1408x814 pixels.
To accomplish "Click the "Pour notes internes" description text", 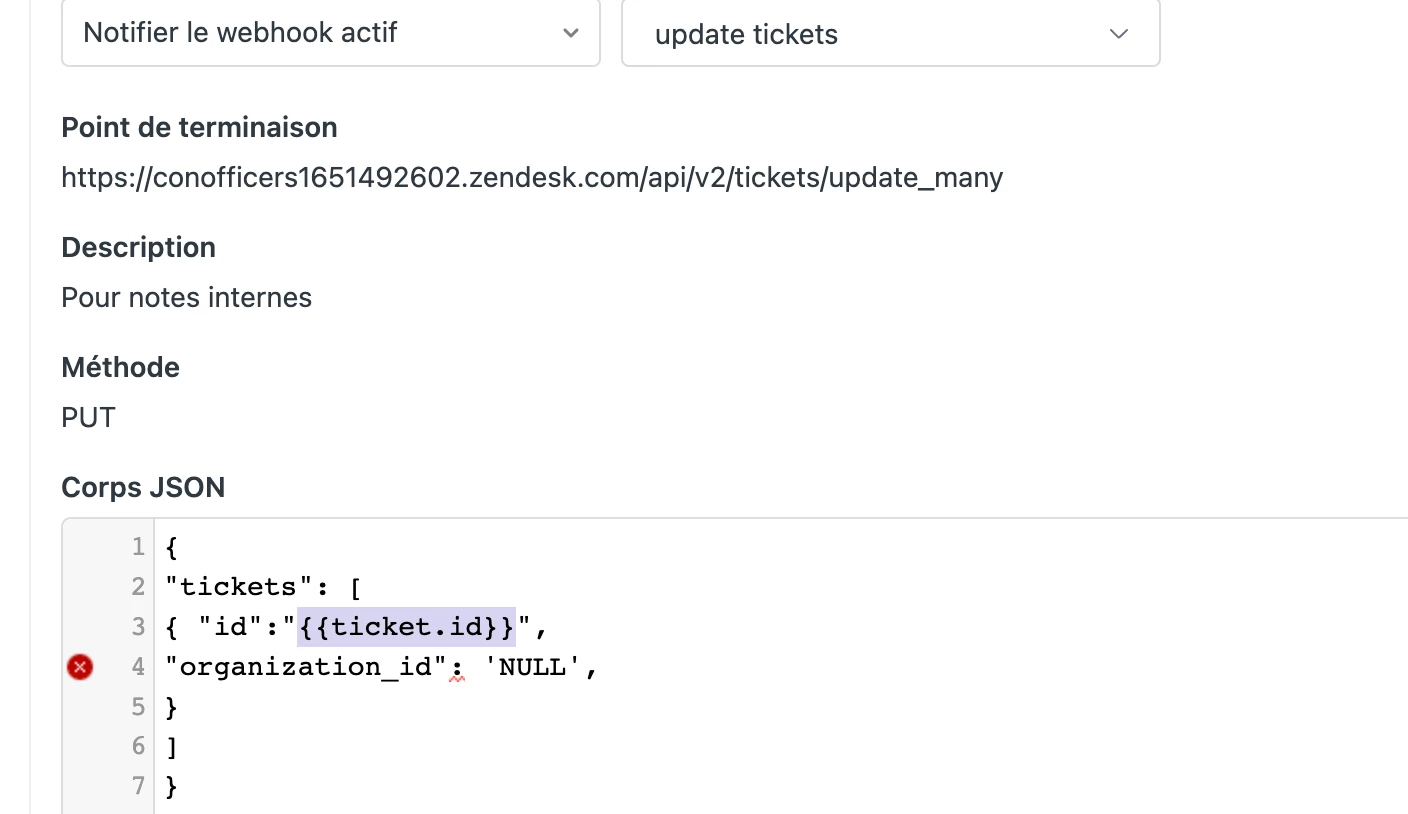I will (x=187, y=298).
